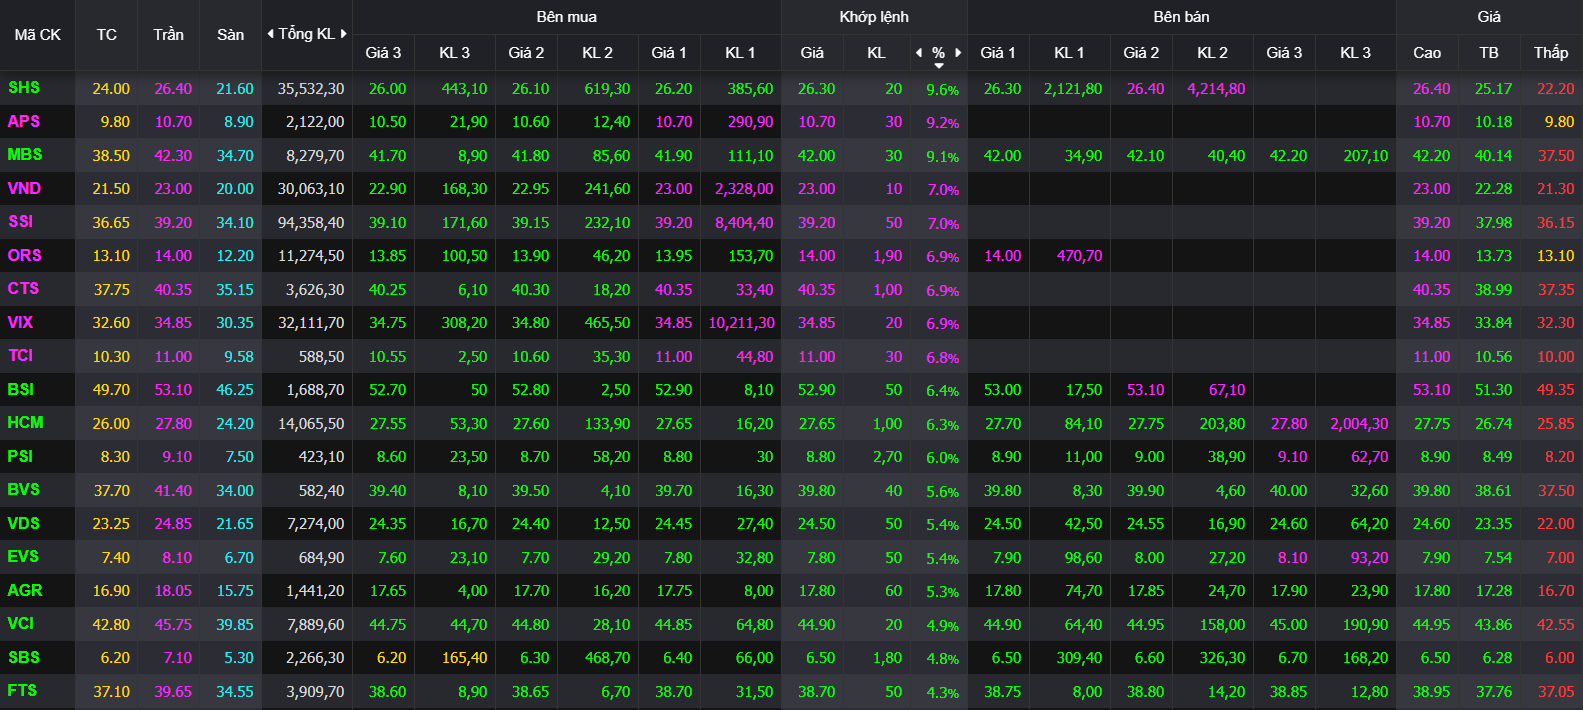Screen dimensions: 1583x710
Task: Click VCI low price 42.55
Action: pyautogui.click(x=1556, y=625)
